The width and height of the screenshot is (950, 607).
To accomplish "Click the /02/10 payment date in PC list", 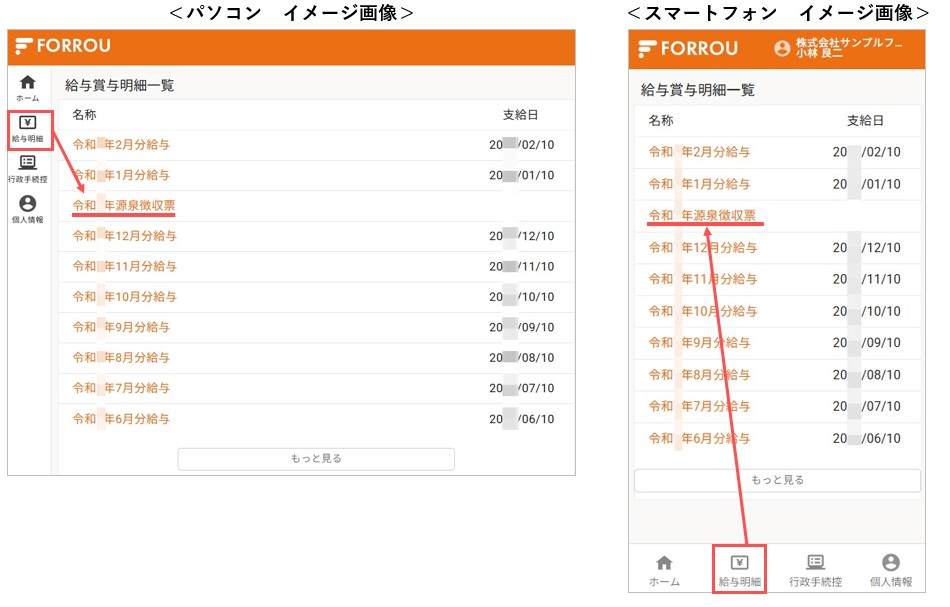I will (522, 145).
